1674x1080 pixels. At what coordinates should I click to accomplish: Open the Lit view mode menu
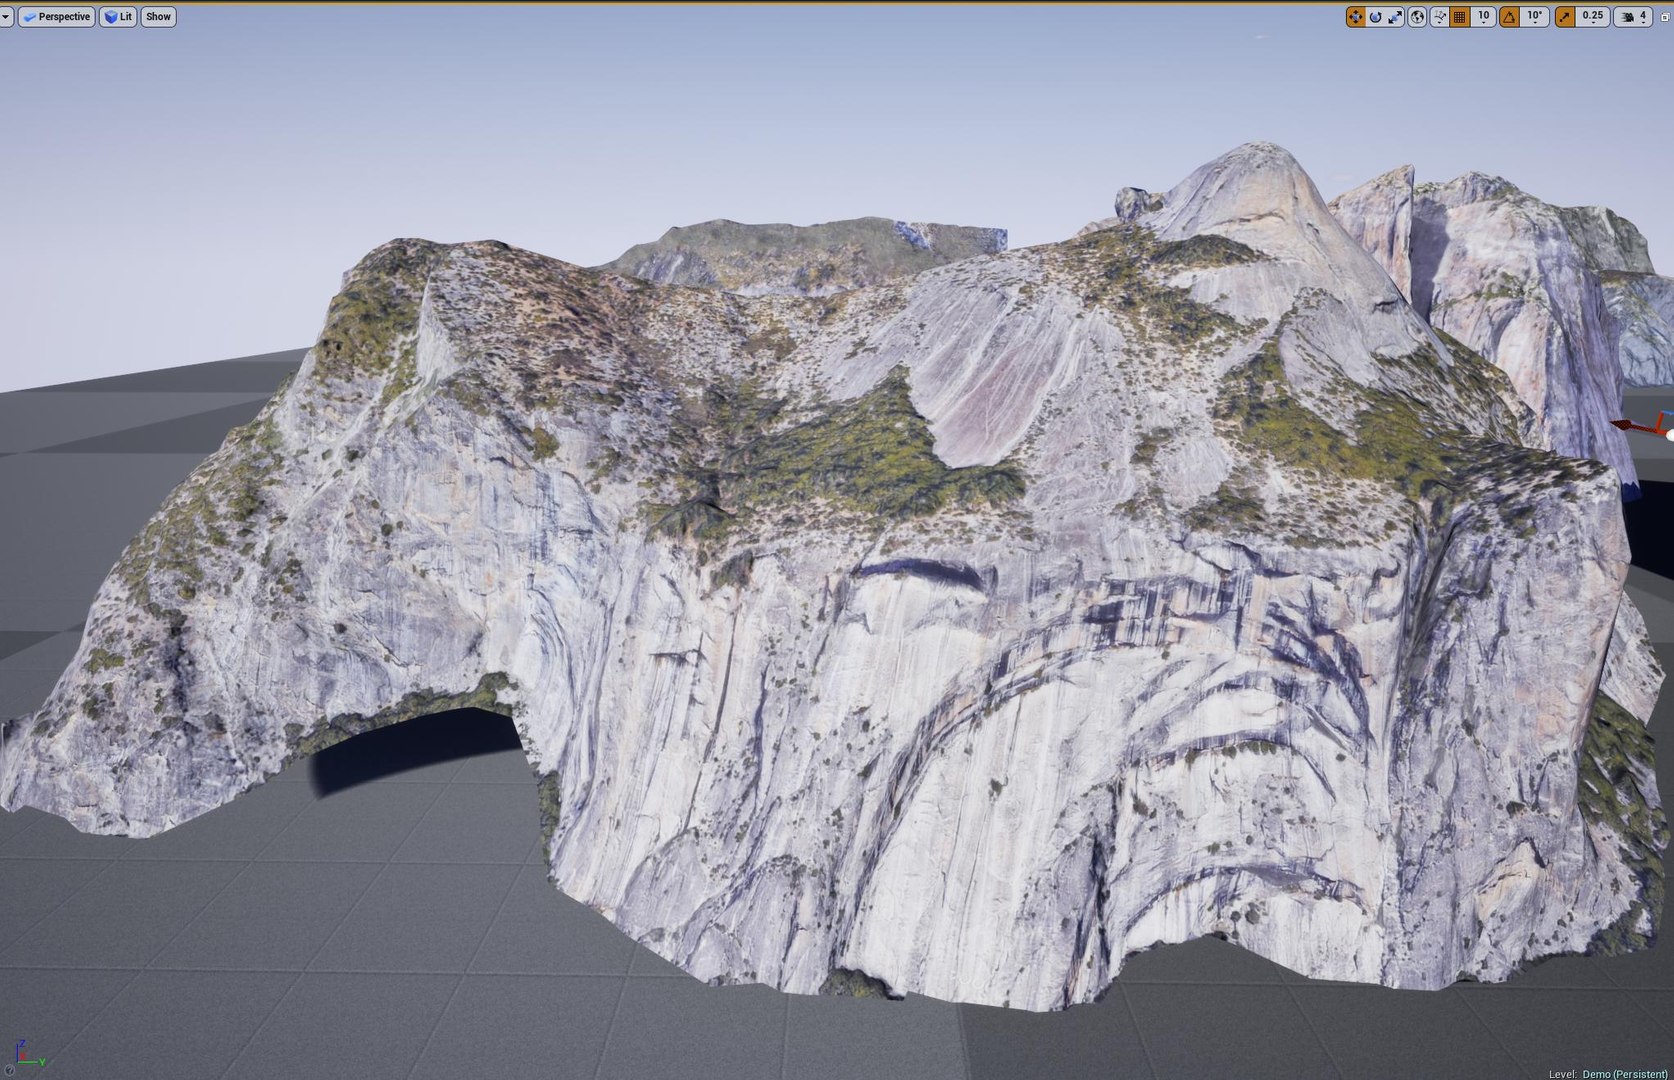pos(118,17)
